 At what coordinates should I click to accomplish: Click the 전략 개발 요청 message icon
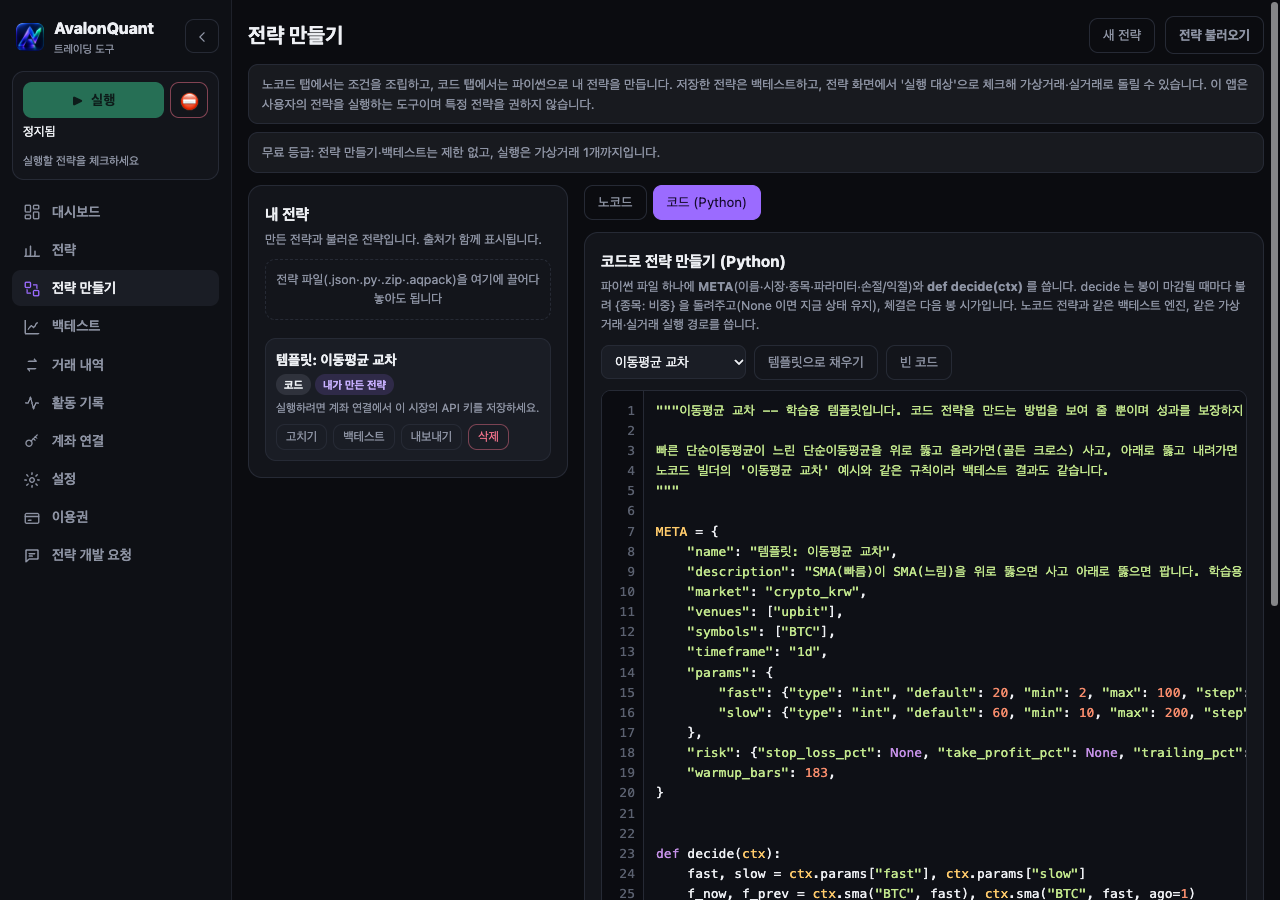32,555
